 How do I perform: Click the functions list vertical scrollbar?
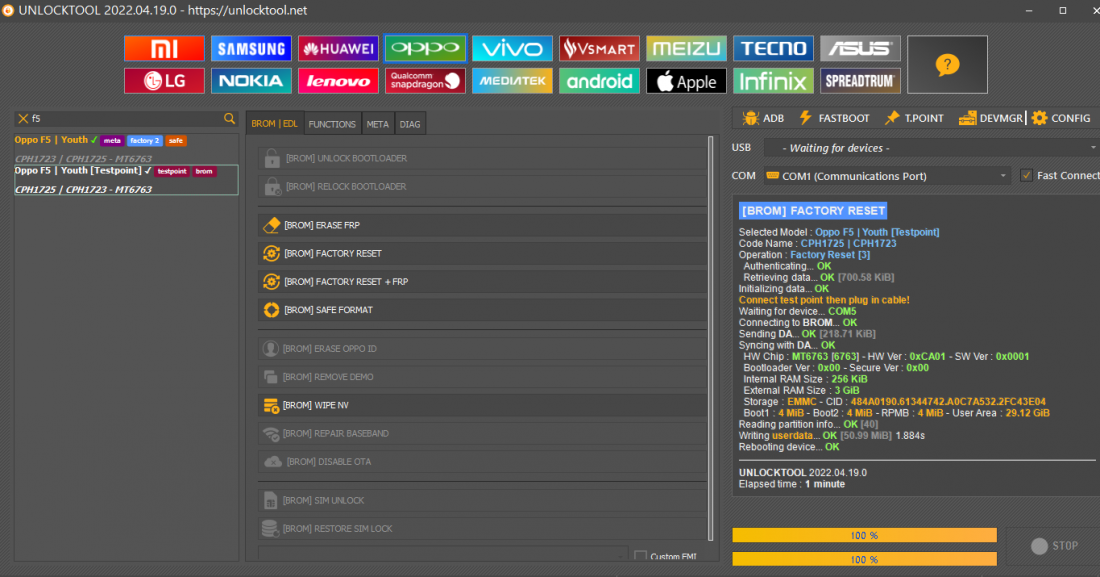711,338
